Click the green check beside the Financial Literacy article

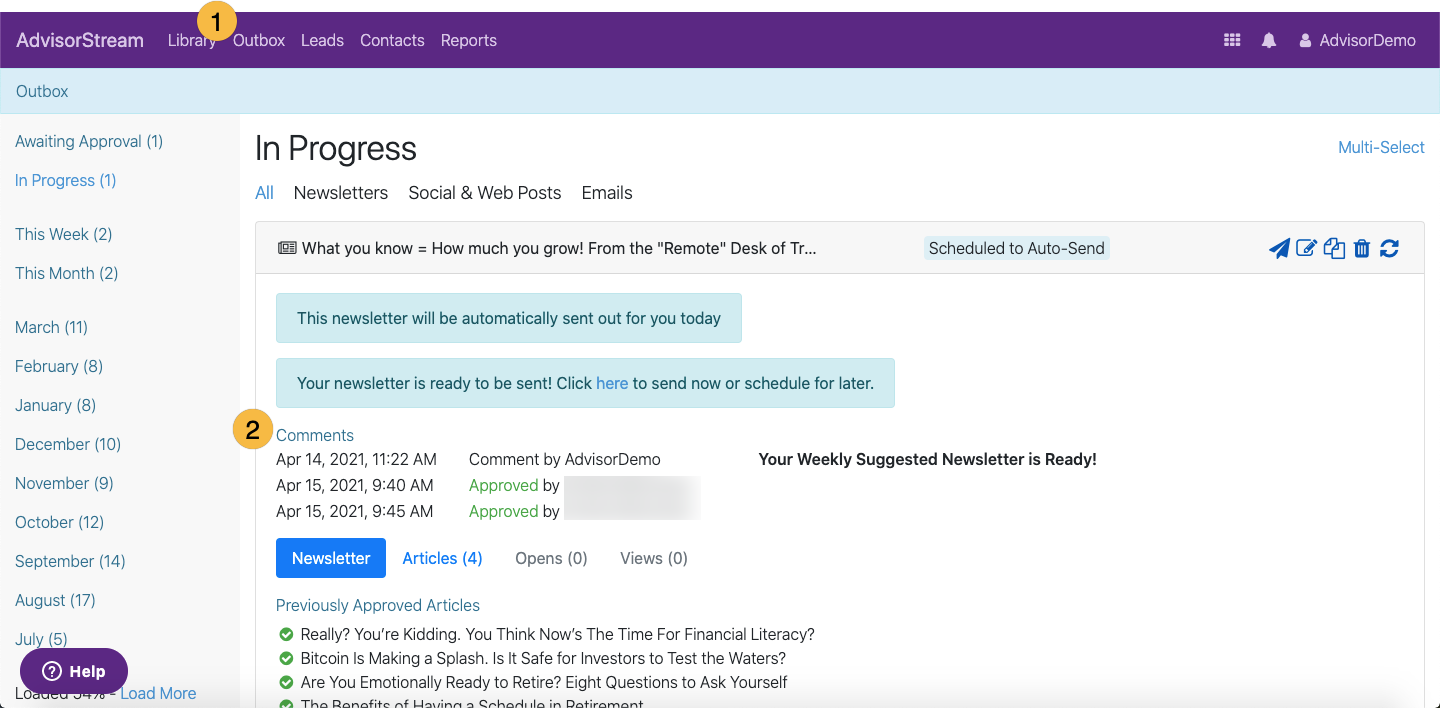[286, 634]
